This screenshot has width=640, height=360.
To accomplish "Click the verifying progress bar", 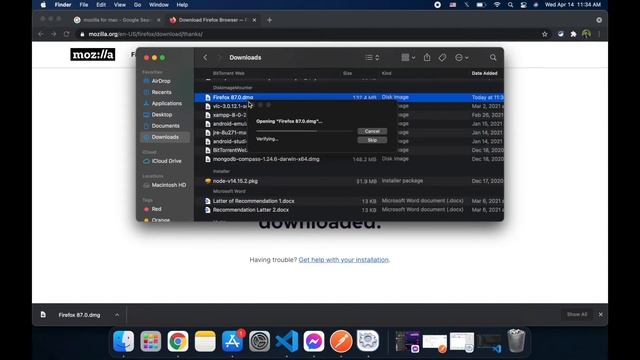I will coord(304,131).
